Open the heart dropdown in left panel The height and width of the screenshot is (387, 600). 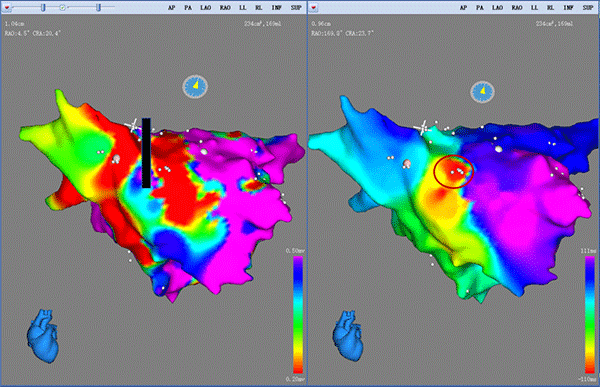click(7, 8)
